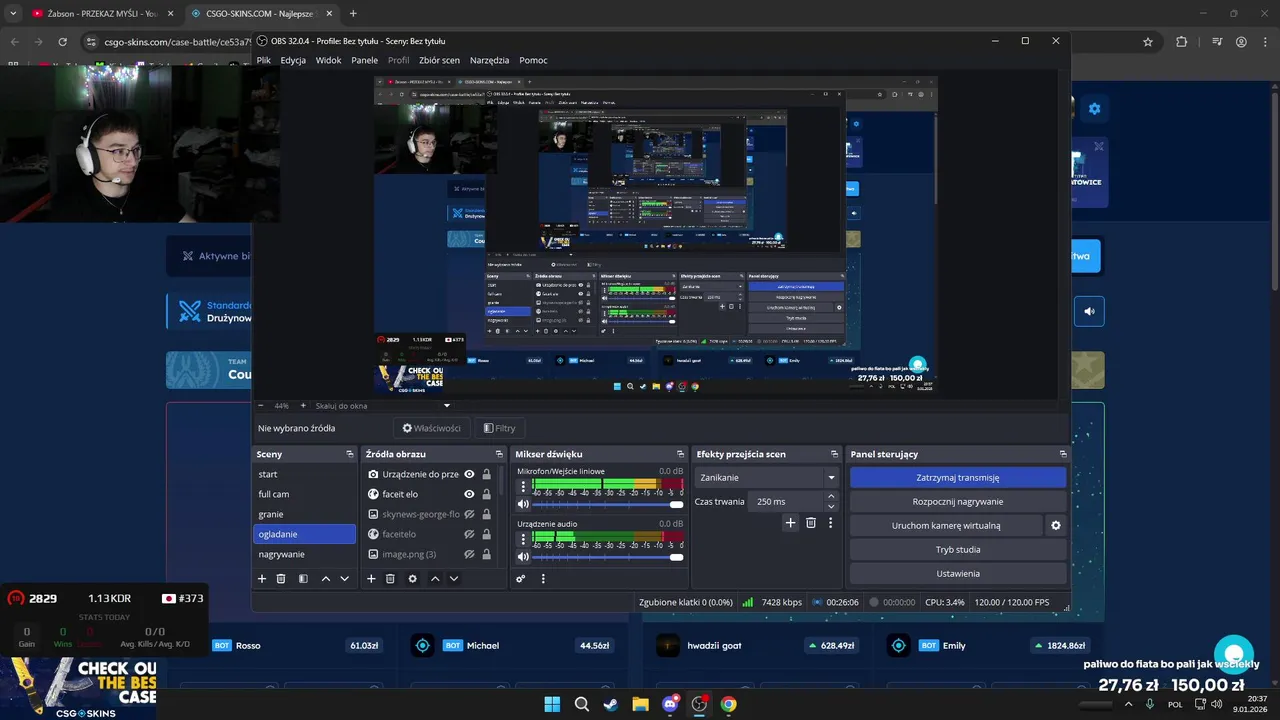Add a new scene with the plus icon
Screen dimensions: 1280x720
click(x=262, y=578)
